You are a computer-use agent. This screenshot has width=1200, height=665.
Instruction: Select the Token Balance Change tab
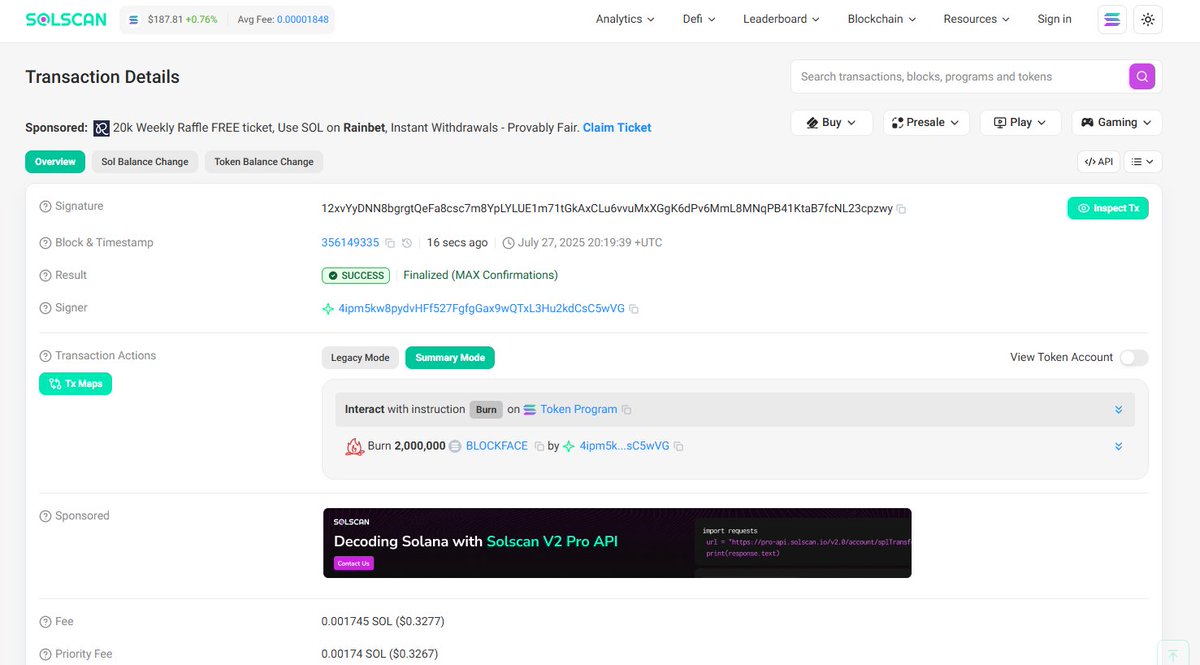coord(264,161)
